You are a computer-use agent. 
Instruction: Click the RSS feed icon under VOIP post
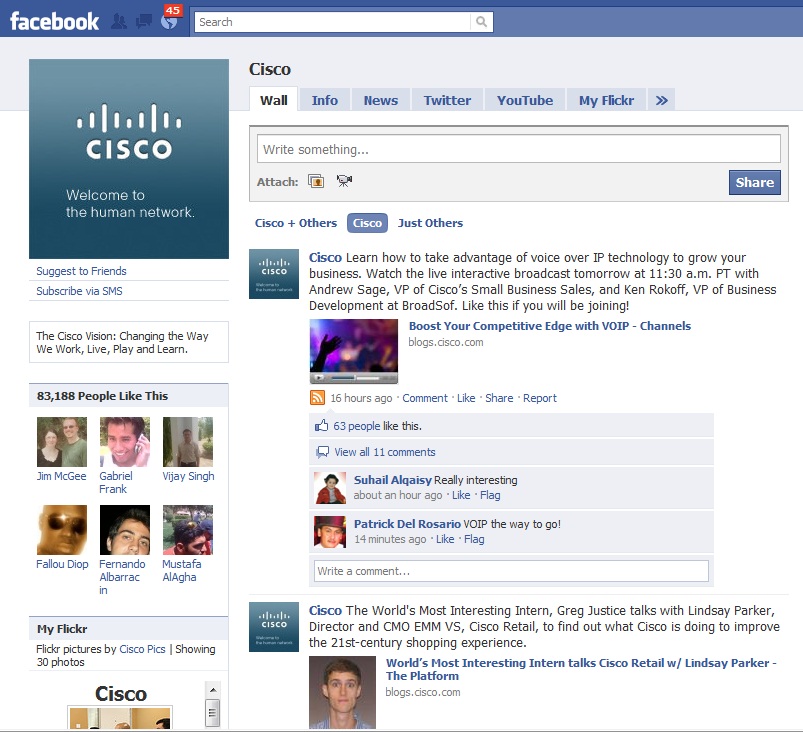coord(318,398)
